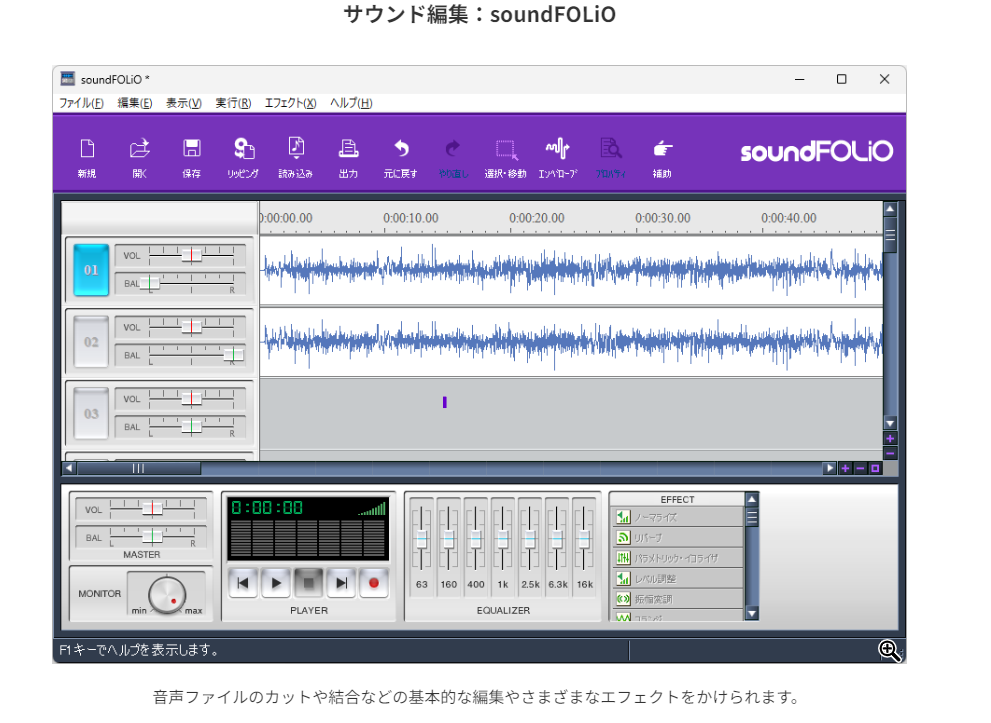
Task: Open the エフェクト(X) menu
Action: coord(290,103)
